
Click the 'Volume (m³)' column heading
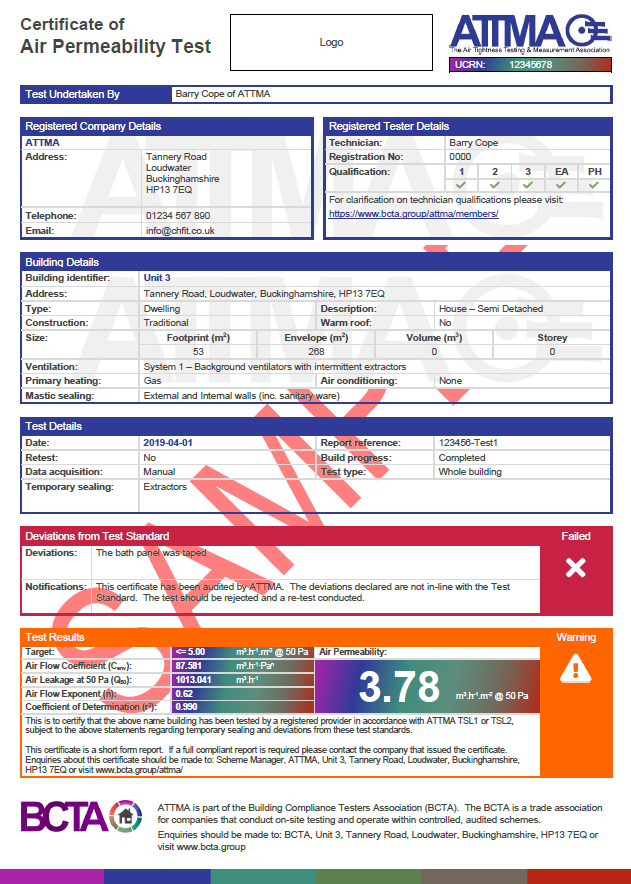[434, 338]
